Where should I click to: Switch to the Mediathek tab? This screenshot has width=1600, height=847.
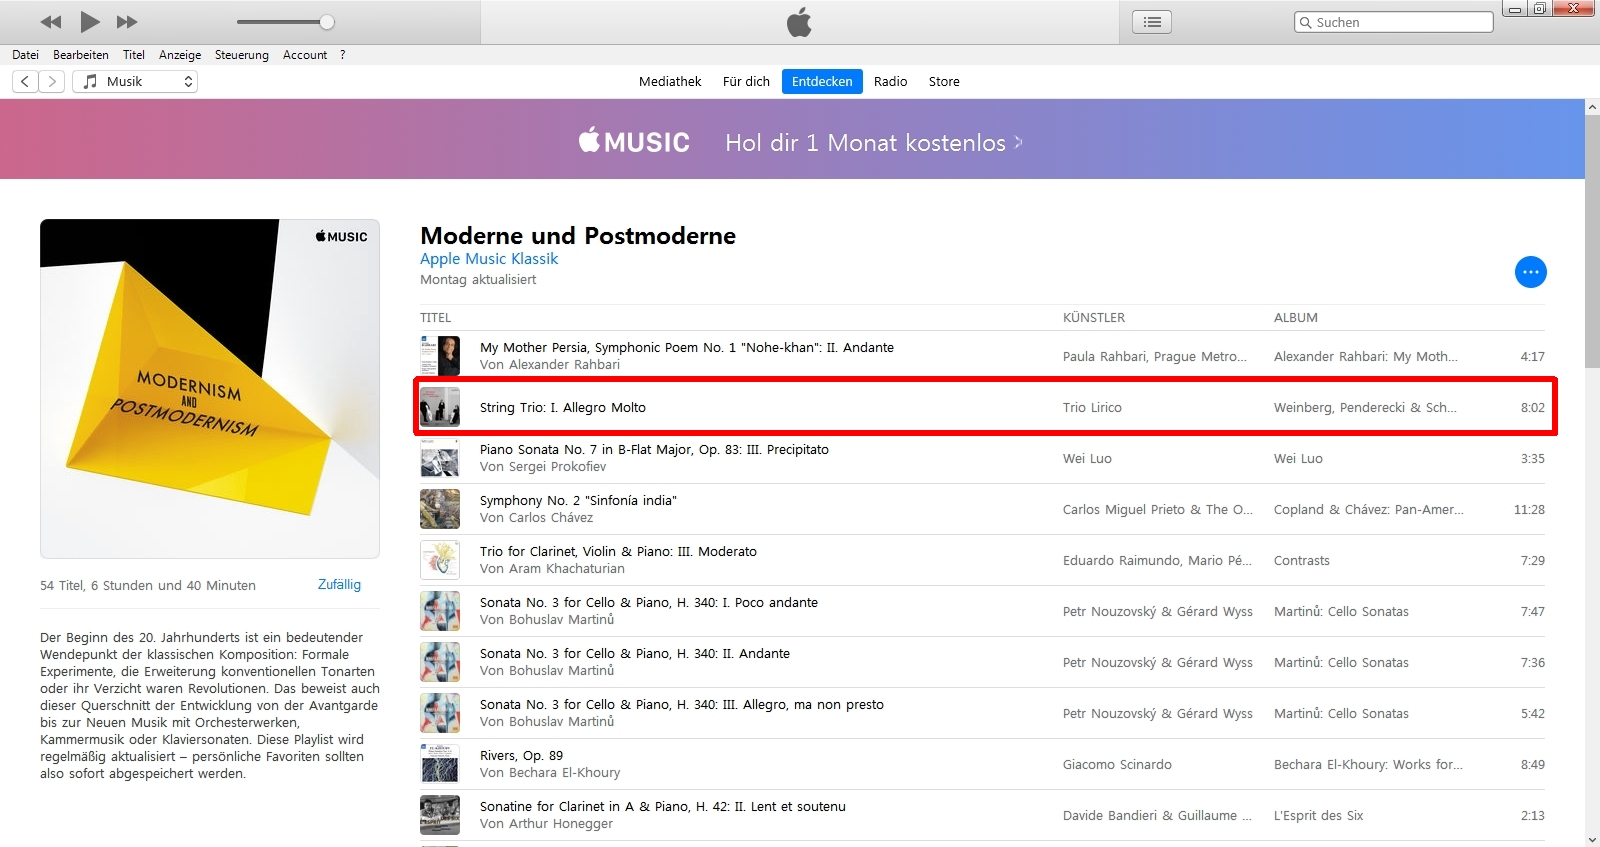[670, 82]
